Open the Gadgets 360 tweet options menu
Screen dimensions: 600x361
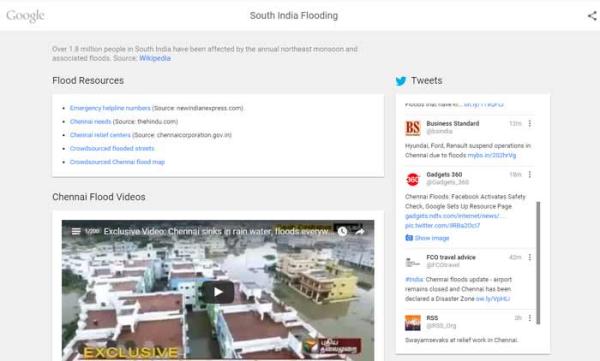530,175
